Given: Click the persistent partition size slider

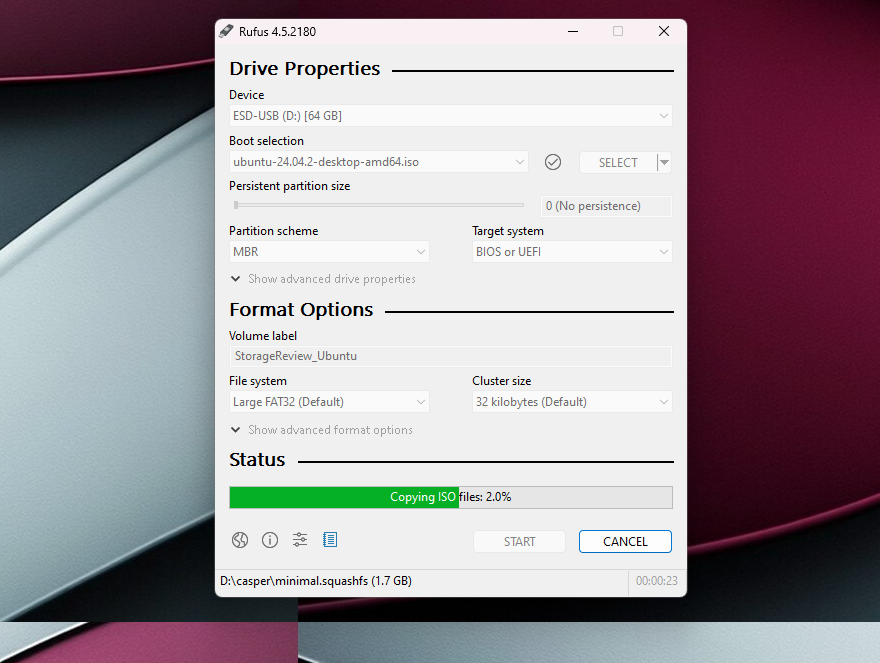Looking at the screenshot, I should click(x=379, y=205).
